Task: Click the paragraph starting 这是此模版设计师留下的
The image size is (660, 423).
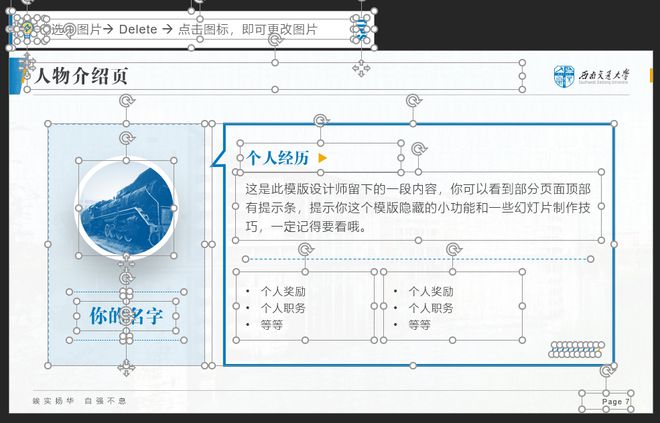Action: pyautogui.click(x=418, y=208)
